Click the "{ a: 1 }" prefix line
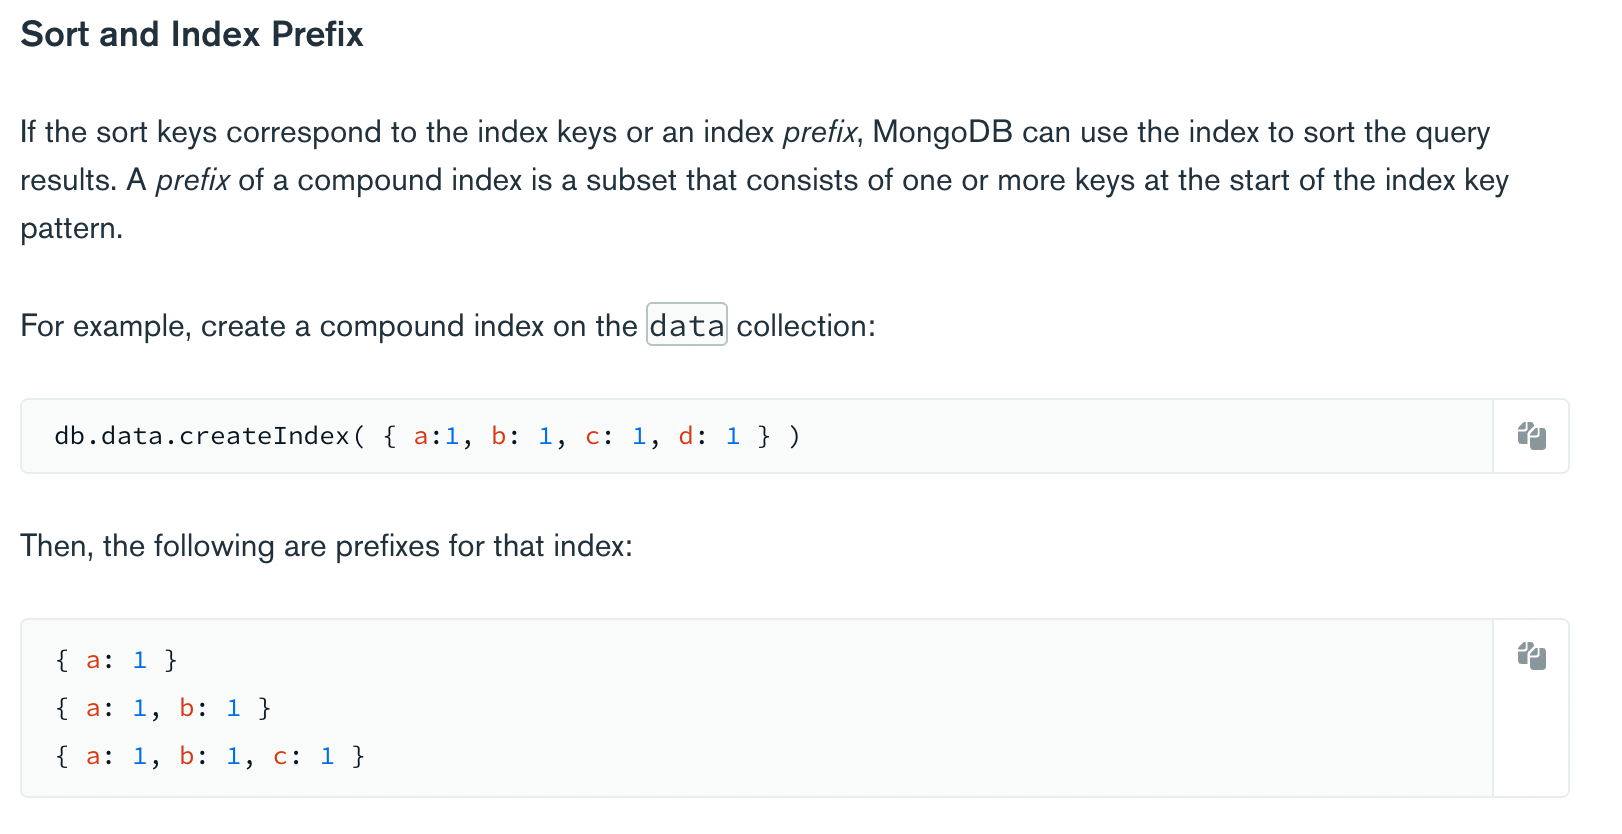Screen dimensions: 1622x834 pos(117,660)
